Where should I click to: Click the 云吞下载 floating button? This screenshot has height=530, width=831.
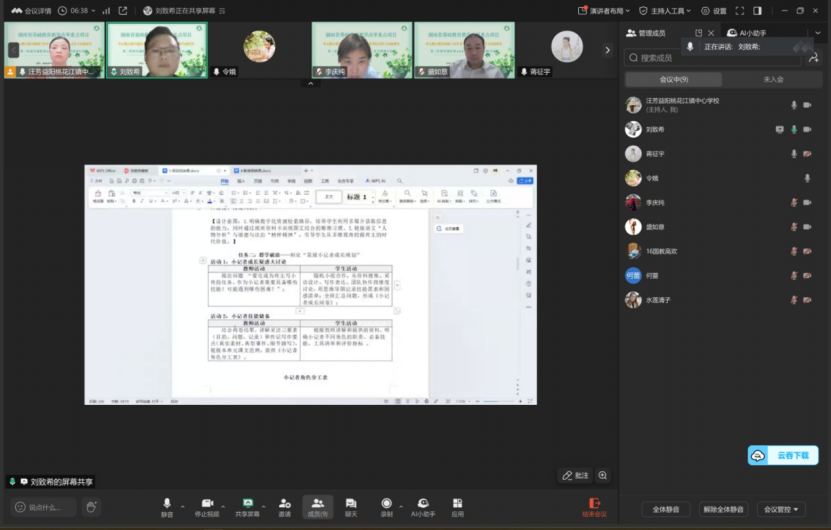point(783,455)
